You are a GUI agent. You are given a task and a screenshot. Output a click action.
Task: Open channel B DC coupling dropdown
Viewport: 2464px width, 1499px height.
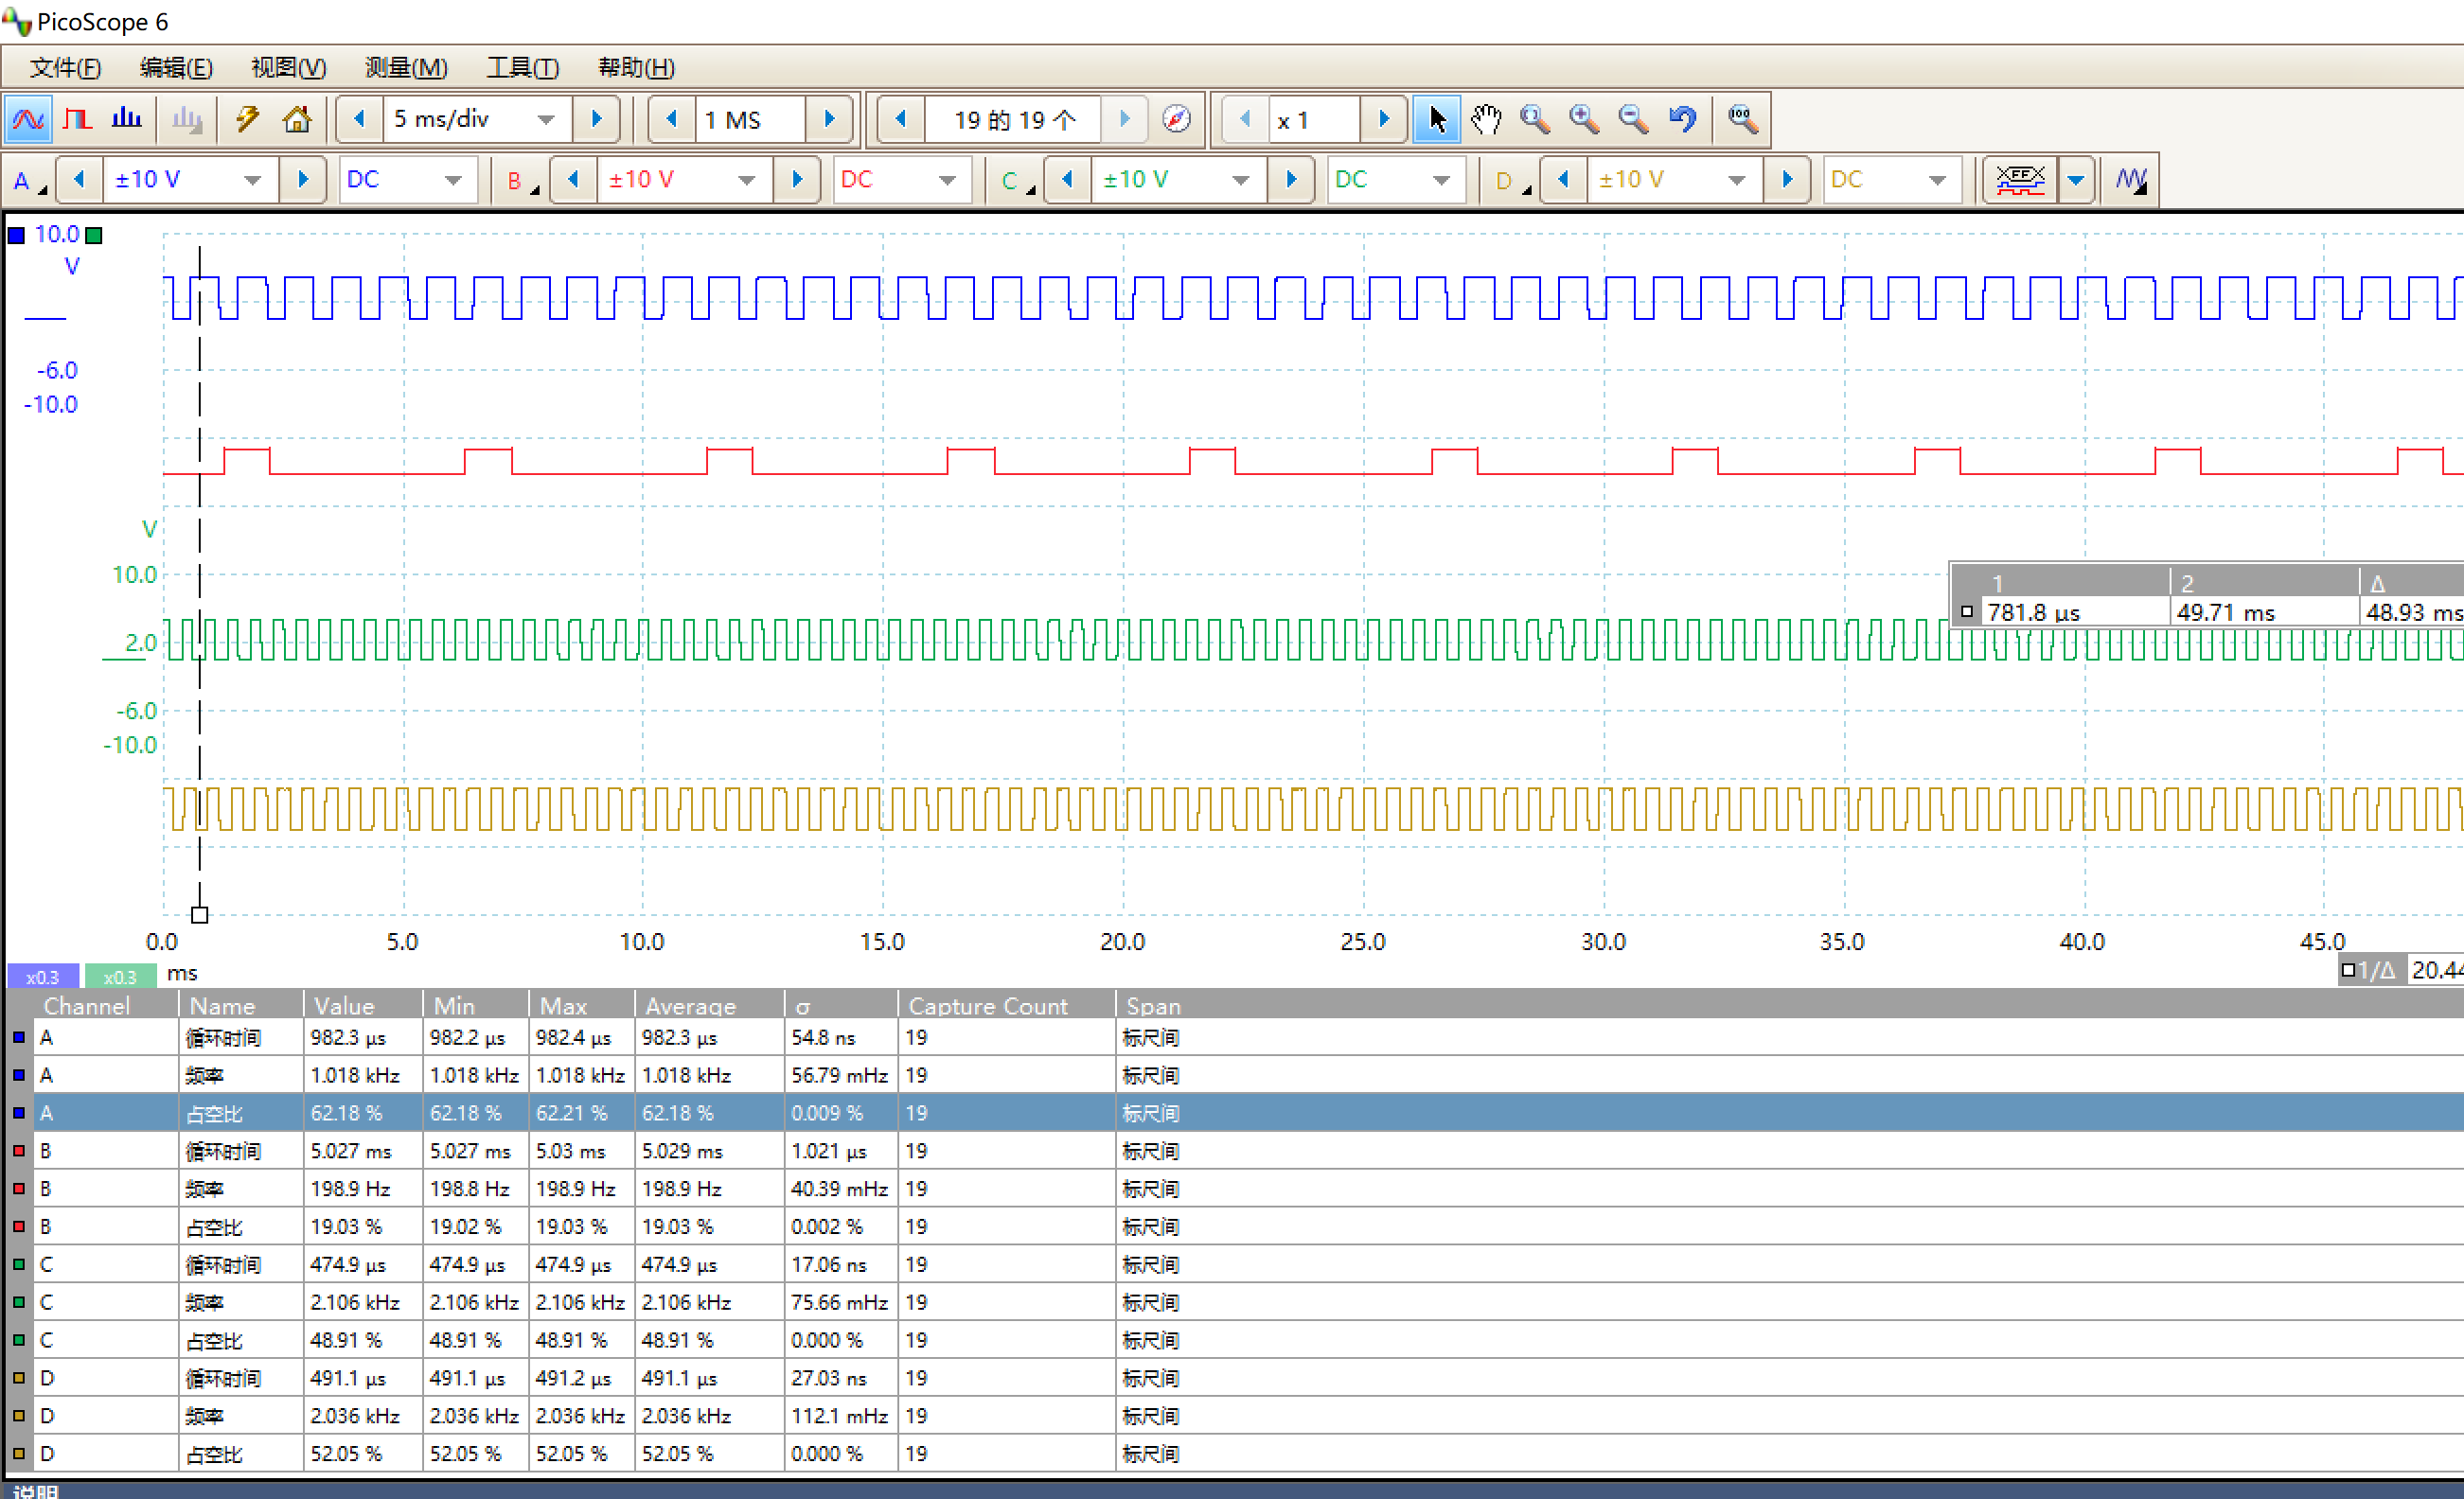[946, 181]
